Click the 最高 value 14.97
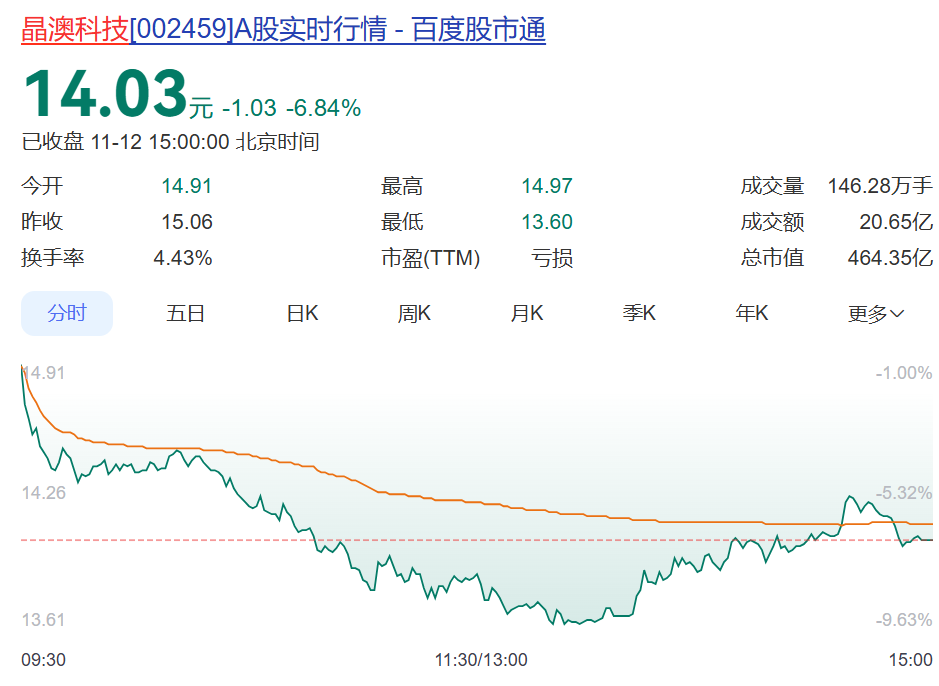 point(546,186)
